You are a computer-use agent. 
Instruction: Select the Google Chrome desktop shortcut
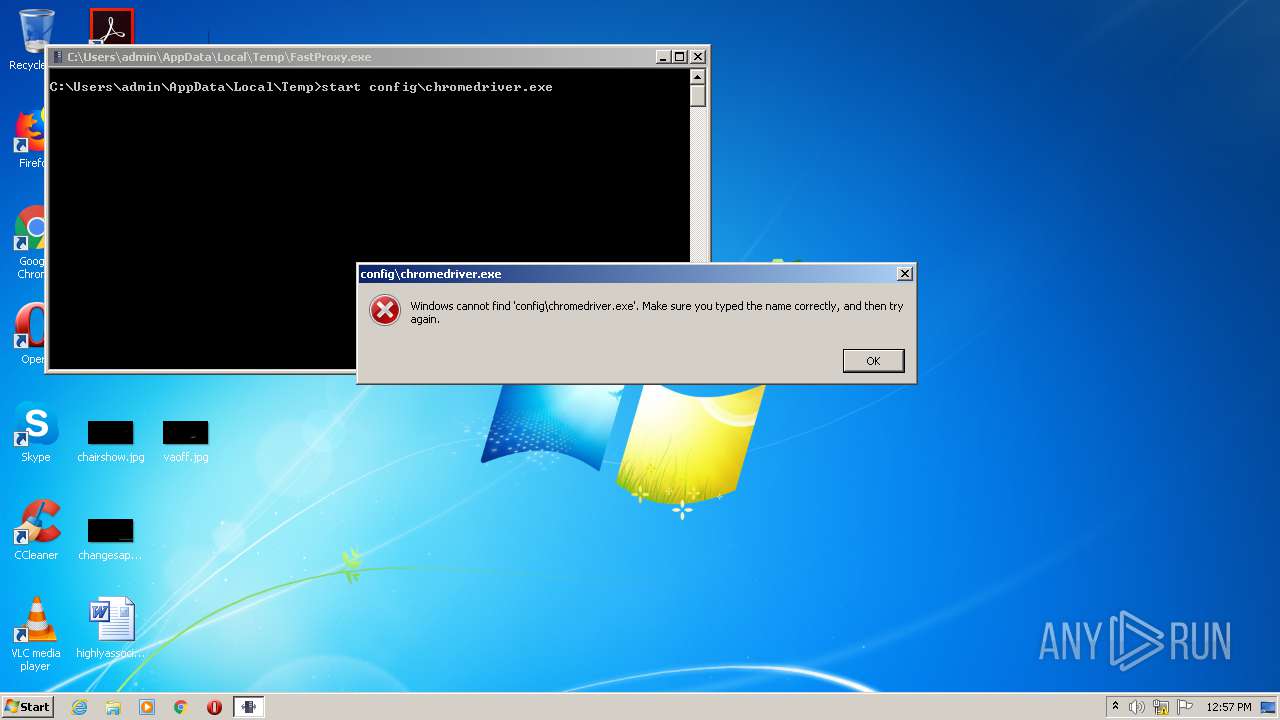coord(32,243)
